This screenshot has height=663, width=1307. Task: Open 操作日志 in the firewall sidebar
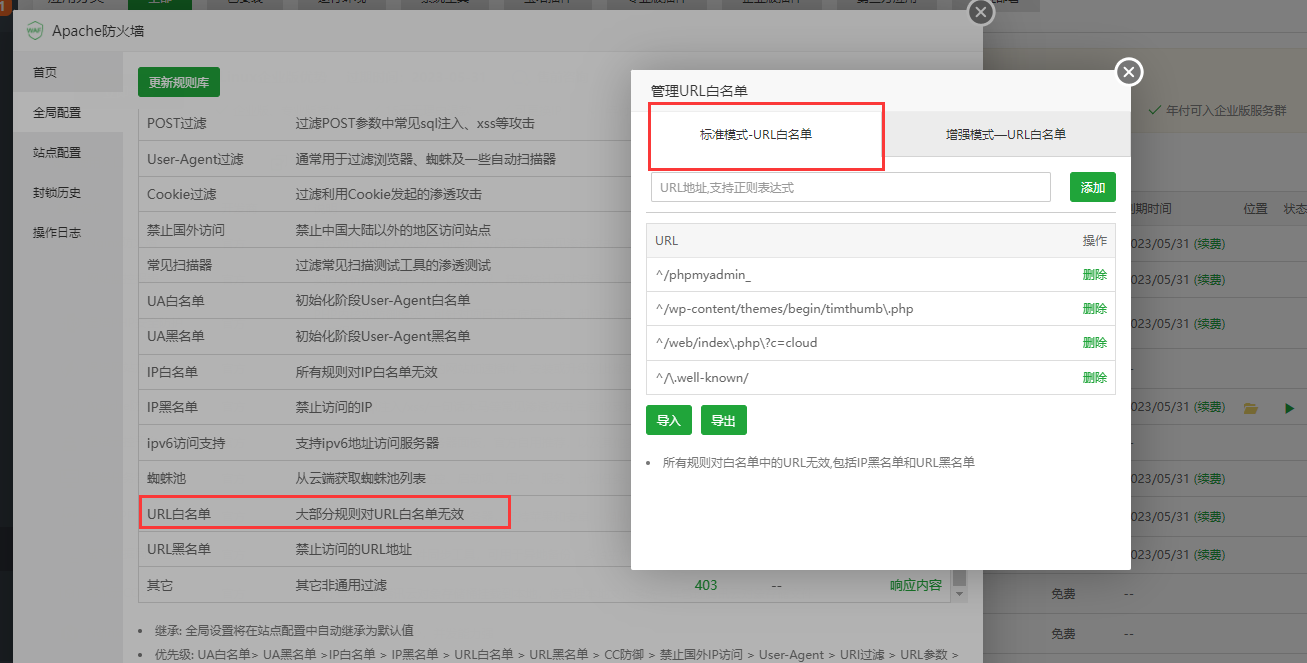click(69, 232)
